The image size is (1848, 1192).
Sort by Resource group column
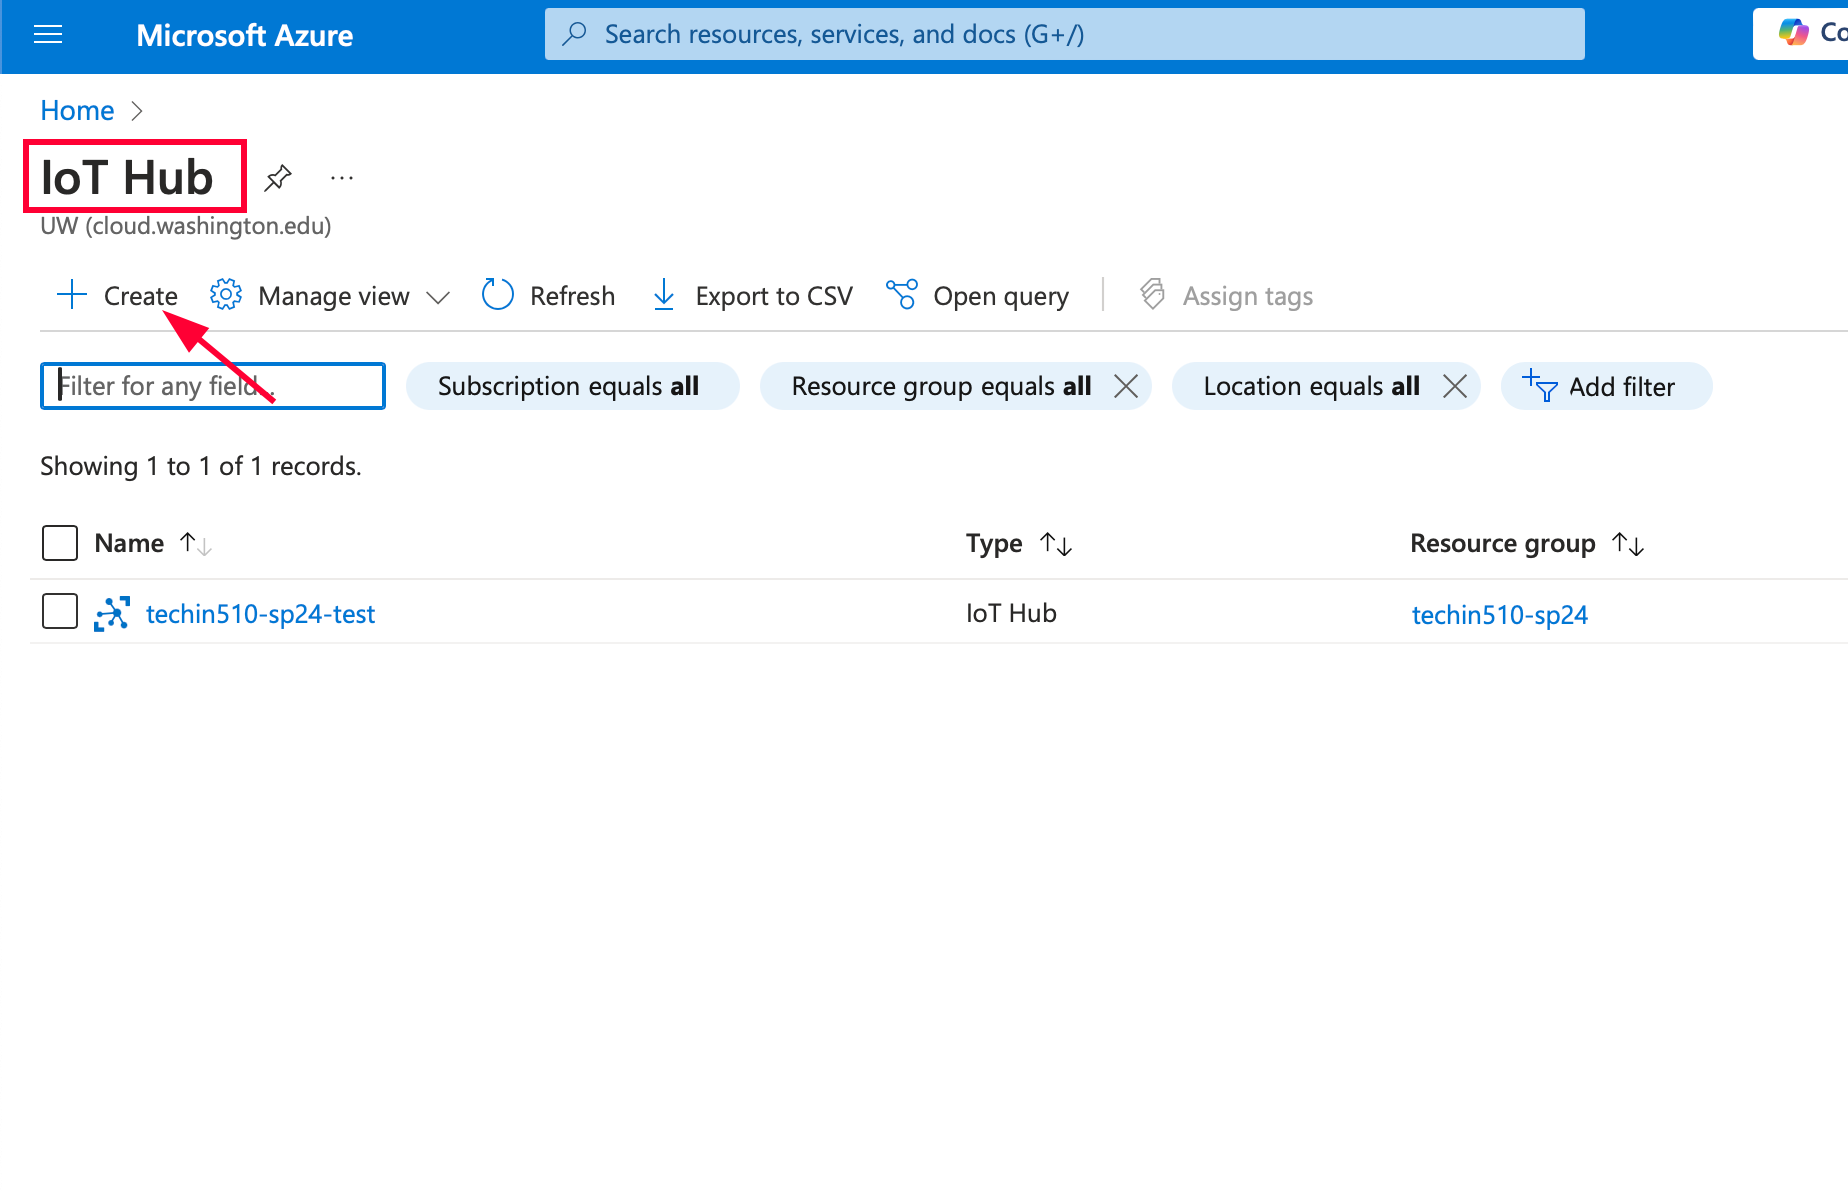pos(1527,543)
